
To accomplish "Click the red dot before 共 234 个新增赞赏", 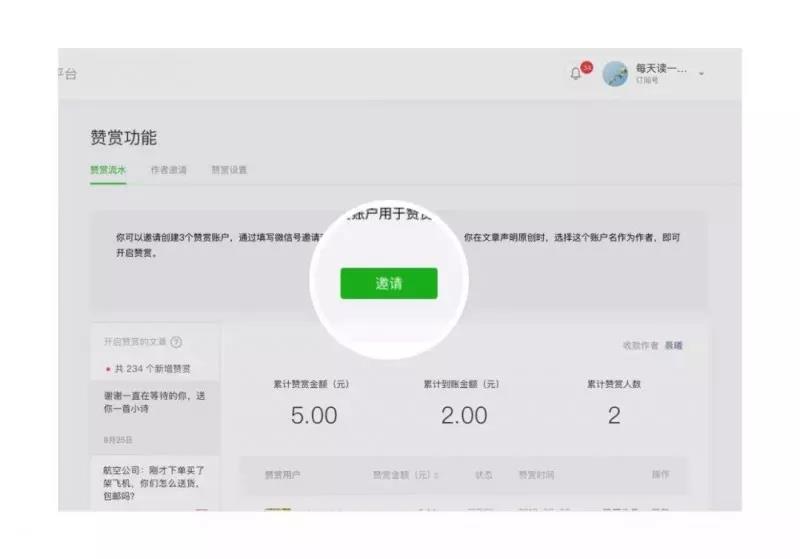I will pos(108,369).
